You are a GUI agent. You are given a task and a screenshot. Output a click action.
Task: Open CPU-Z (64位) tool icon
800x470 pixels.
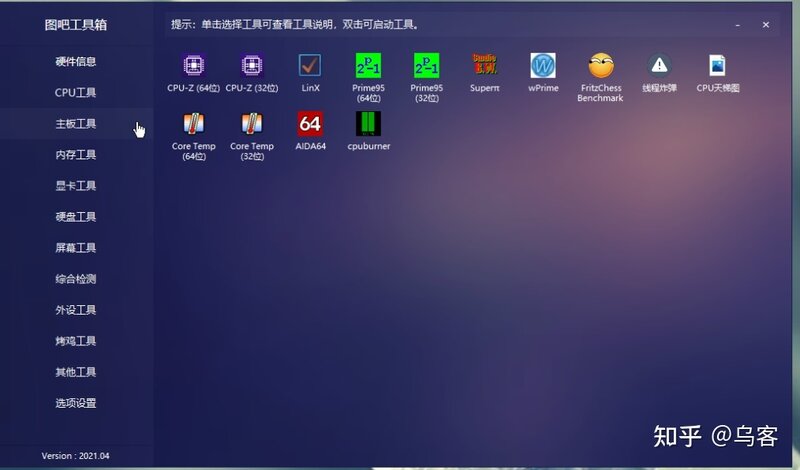[x=193, y=66]
